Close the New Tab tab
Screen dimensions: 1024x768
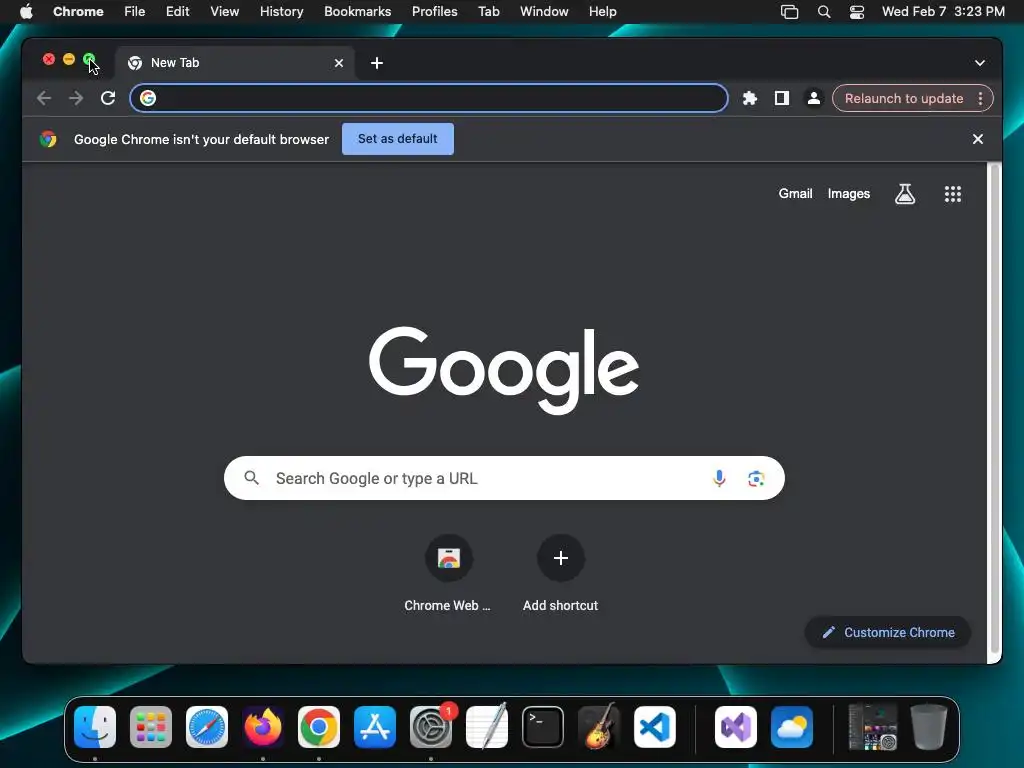point(339,63)
